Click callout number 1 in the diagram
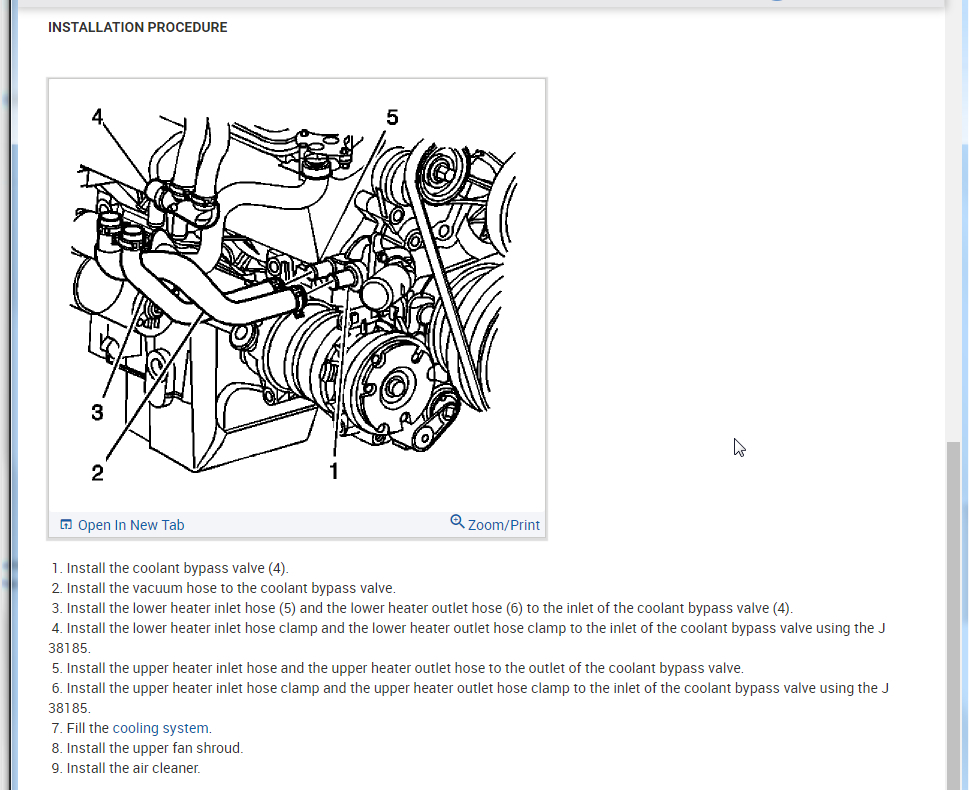Image resolution: width=969 pixels, height=790 pixels. (x=334, y=472)
